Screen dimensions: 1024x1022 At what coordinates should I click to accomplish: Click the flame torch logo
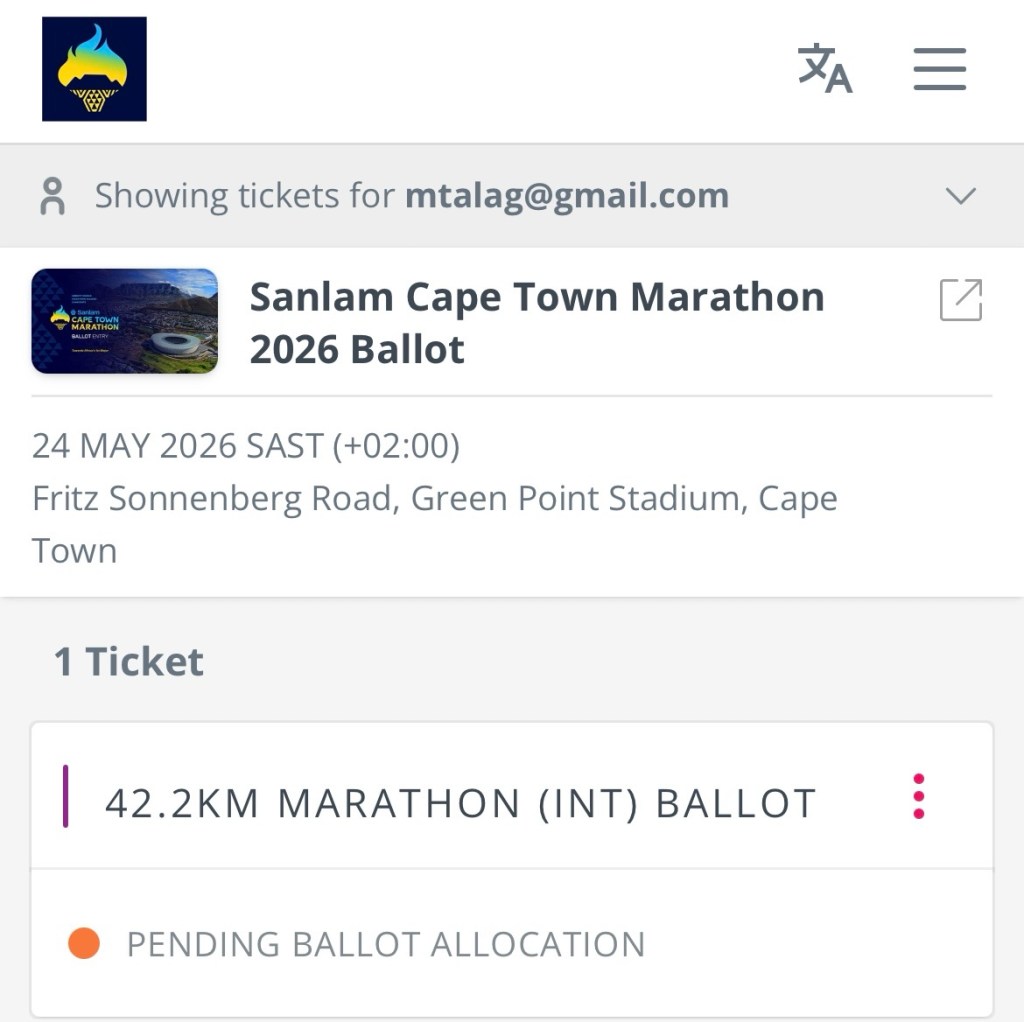pyautogui.click(x=94, y=69)
